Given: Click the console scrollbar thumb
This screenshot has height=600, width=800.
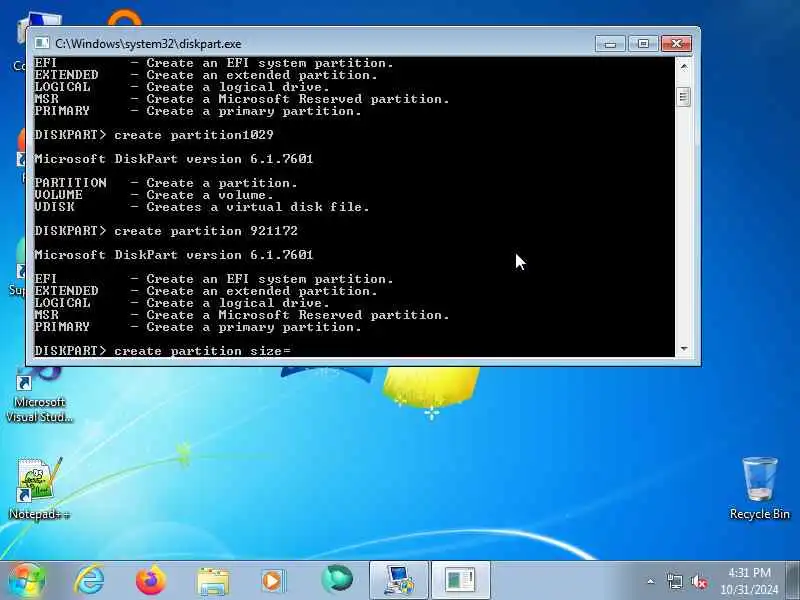Looking at the screenshot, I should point(684,97).
